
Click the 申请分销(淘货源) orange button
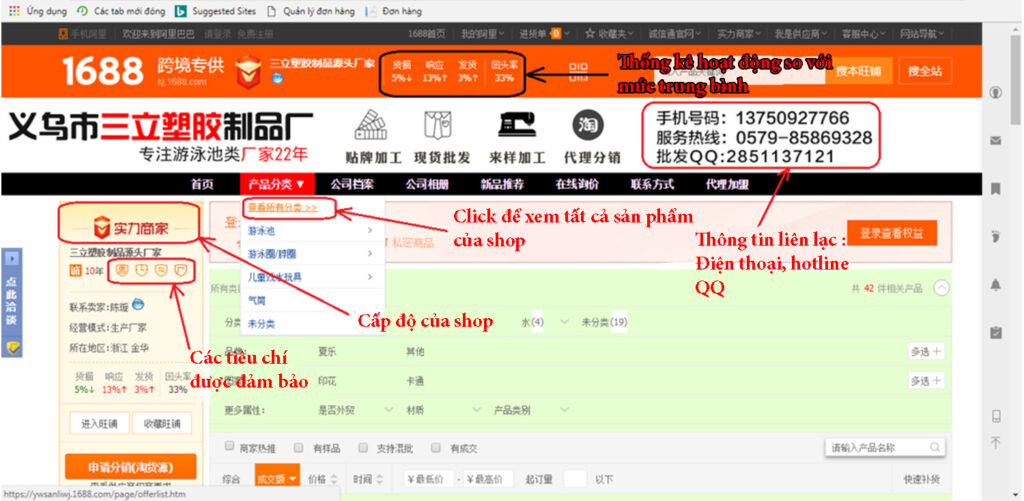131,468
